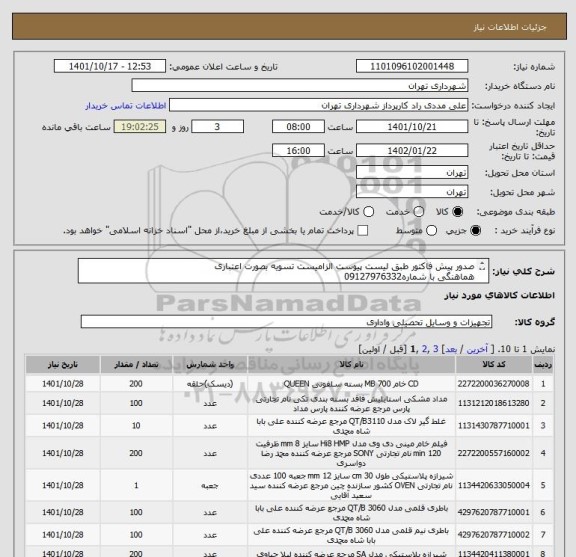Select the شیرازه پلاستیکی OVEN item name
576x557 pixels.
pos(351,486)
